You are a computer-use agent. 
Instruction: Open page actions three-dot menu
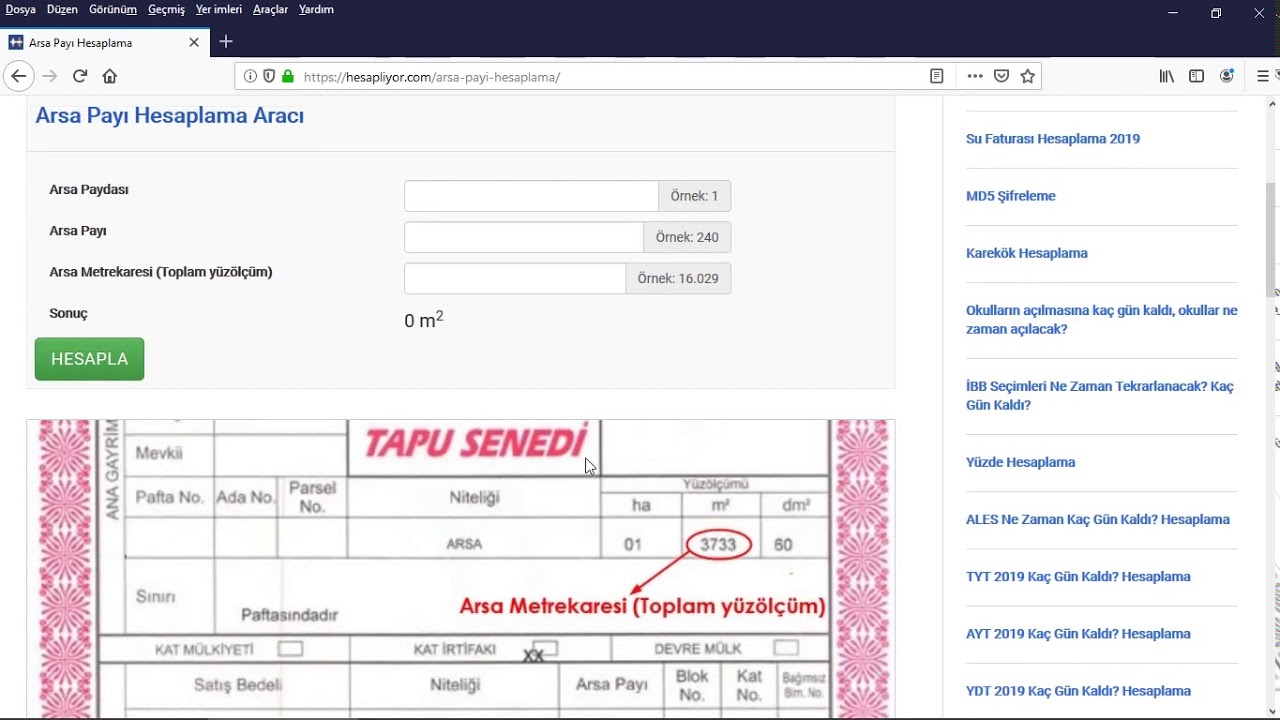(x=975, y=76)
